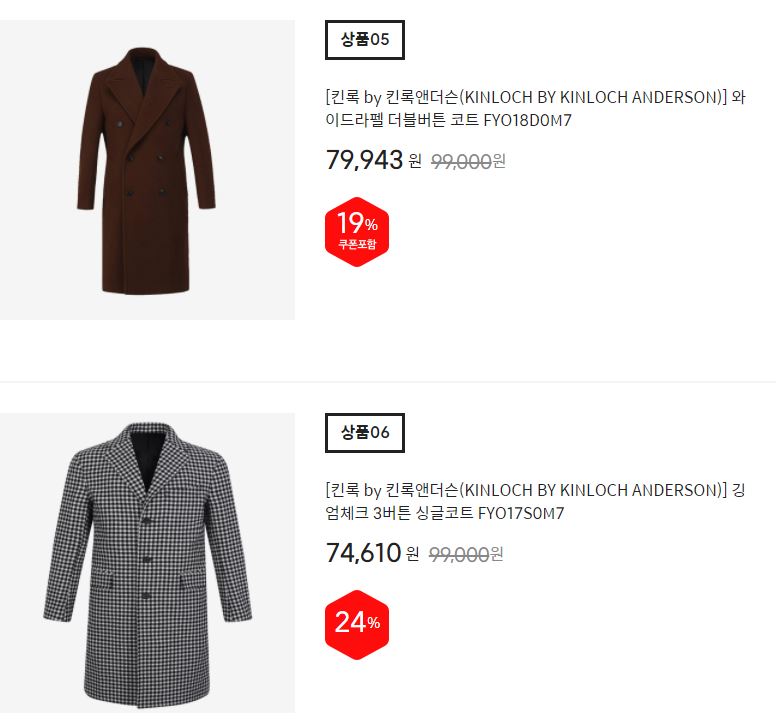Click the 원 currency unit beside 74,610

413,554
